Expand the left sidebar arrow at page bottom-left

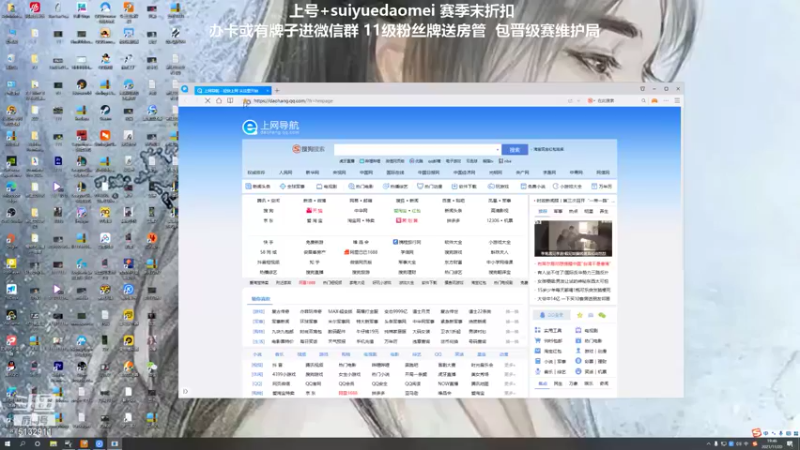pos(186,392)
